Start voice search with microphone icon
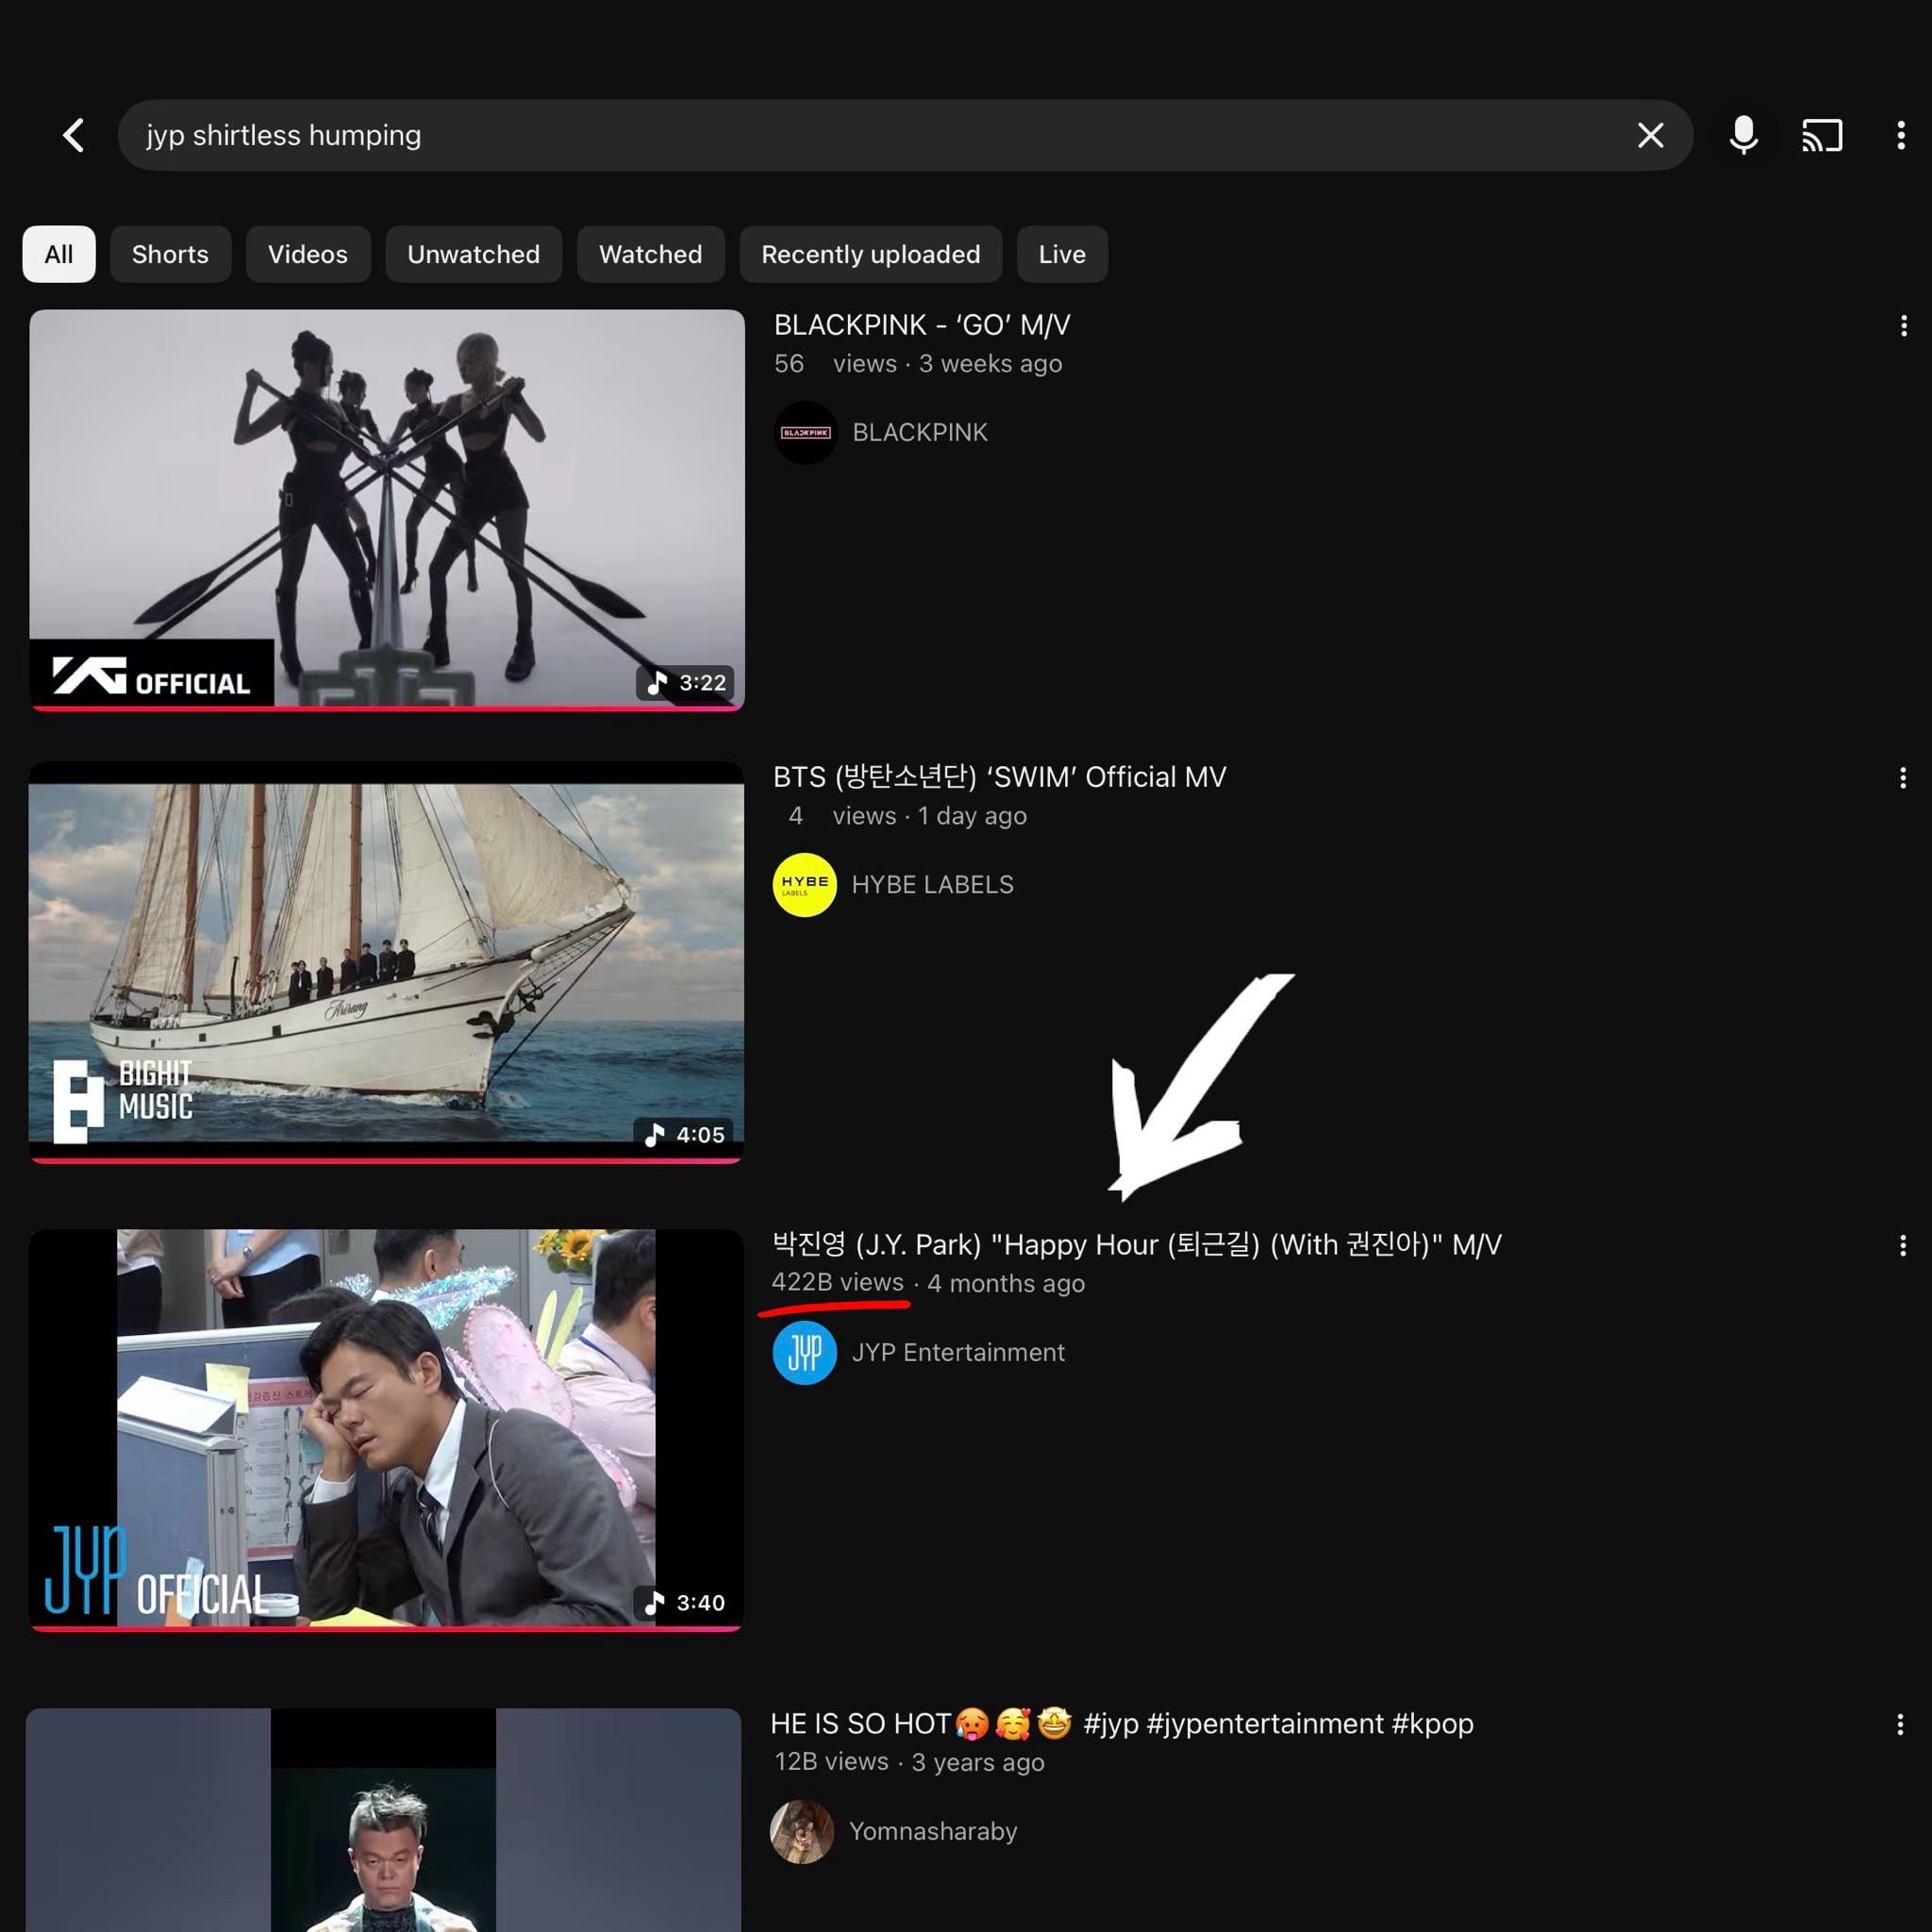Viewport: 1932px width, 1932px height. click(x=1743, y=135)
